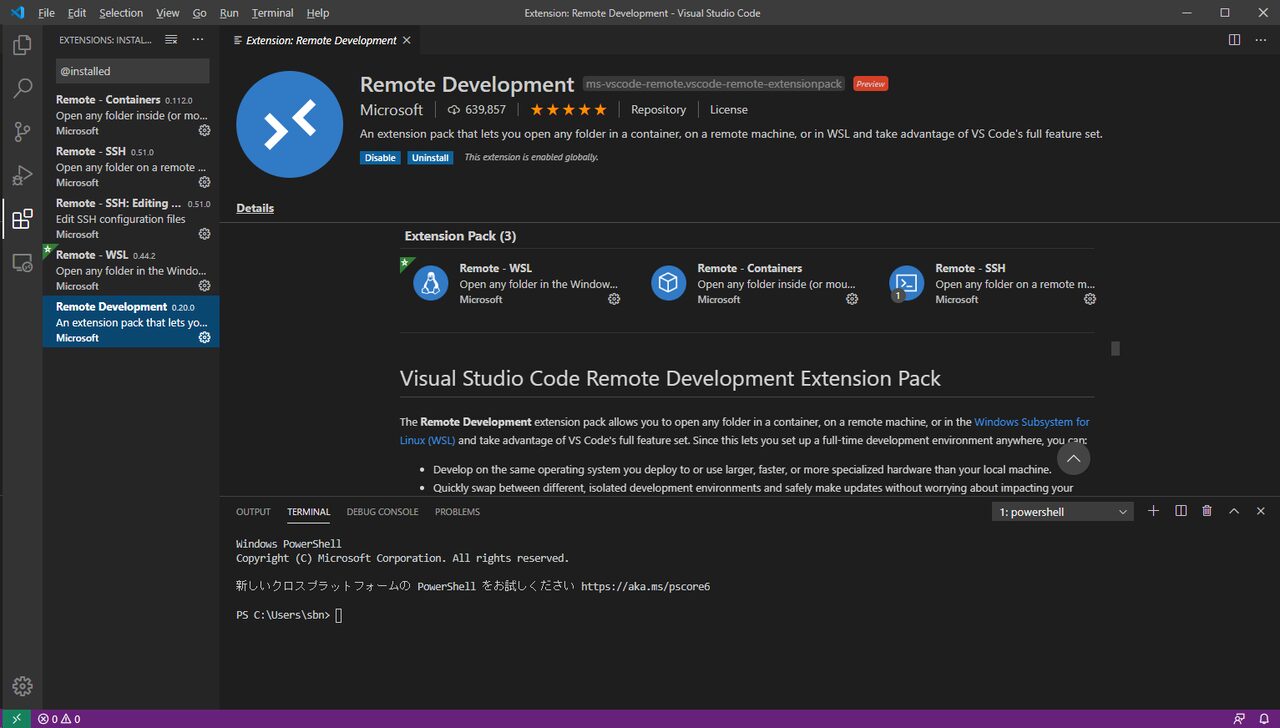This screenshot has width=1280, height=728.
Task: Open extensions view More Actions menu
Action: pyautogui.click(x=198, y=40)
